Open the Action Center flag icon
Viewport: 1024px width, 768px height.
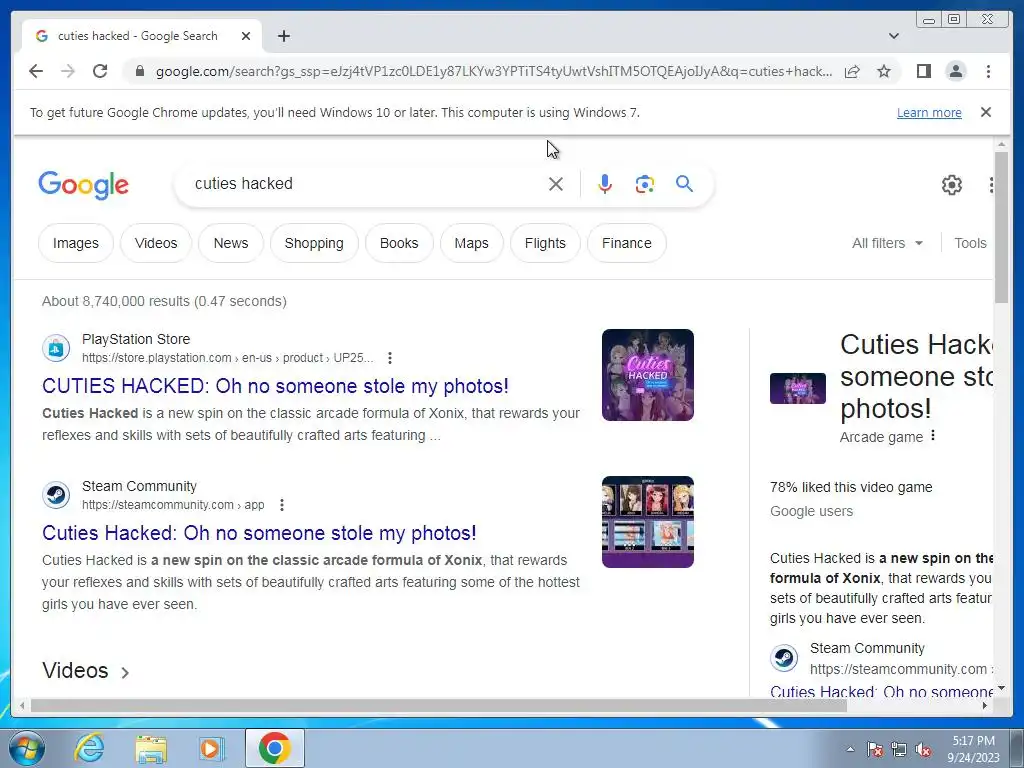click(x=874, y=749)
